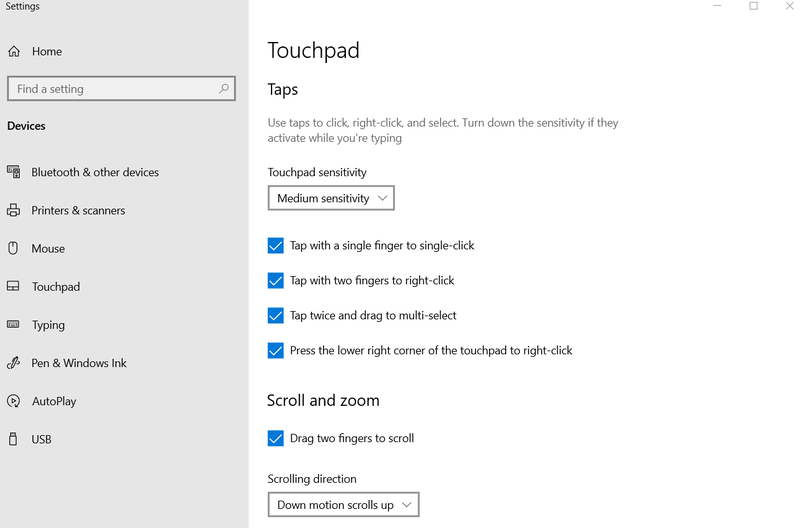Open Touchpad sensitivity dropdown

point(331,198)
